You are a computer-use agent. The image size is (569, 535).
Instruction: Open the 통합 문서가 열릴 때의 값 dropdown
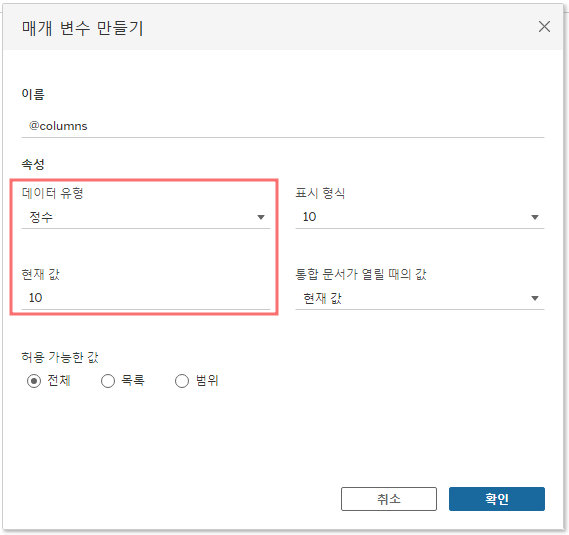point(420,298)
